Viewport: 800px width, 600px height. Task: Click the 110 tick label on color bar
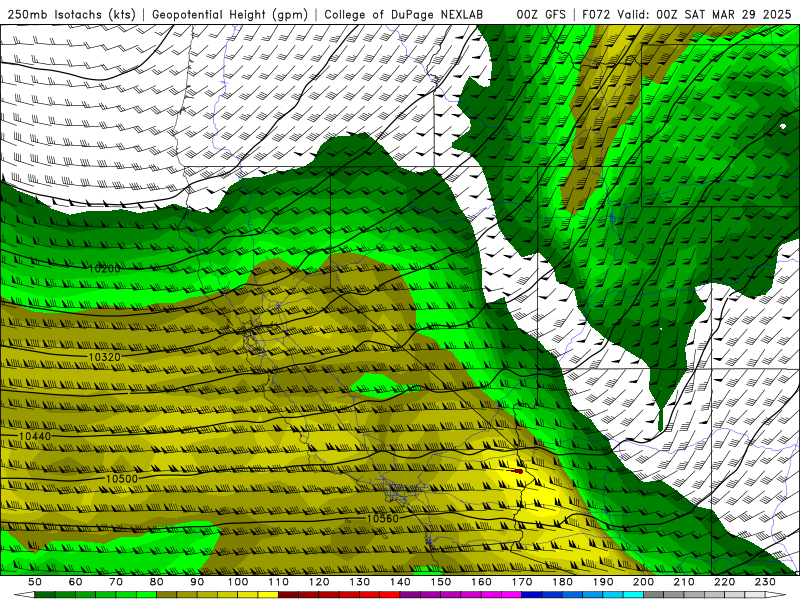pyautogui.click(x=278, y=582)
